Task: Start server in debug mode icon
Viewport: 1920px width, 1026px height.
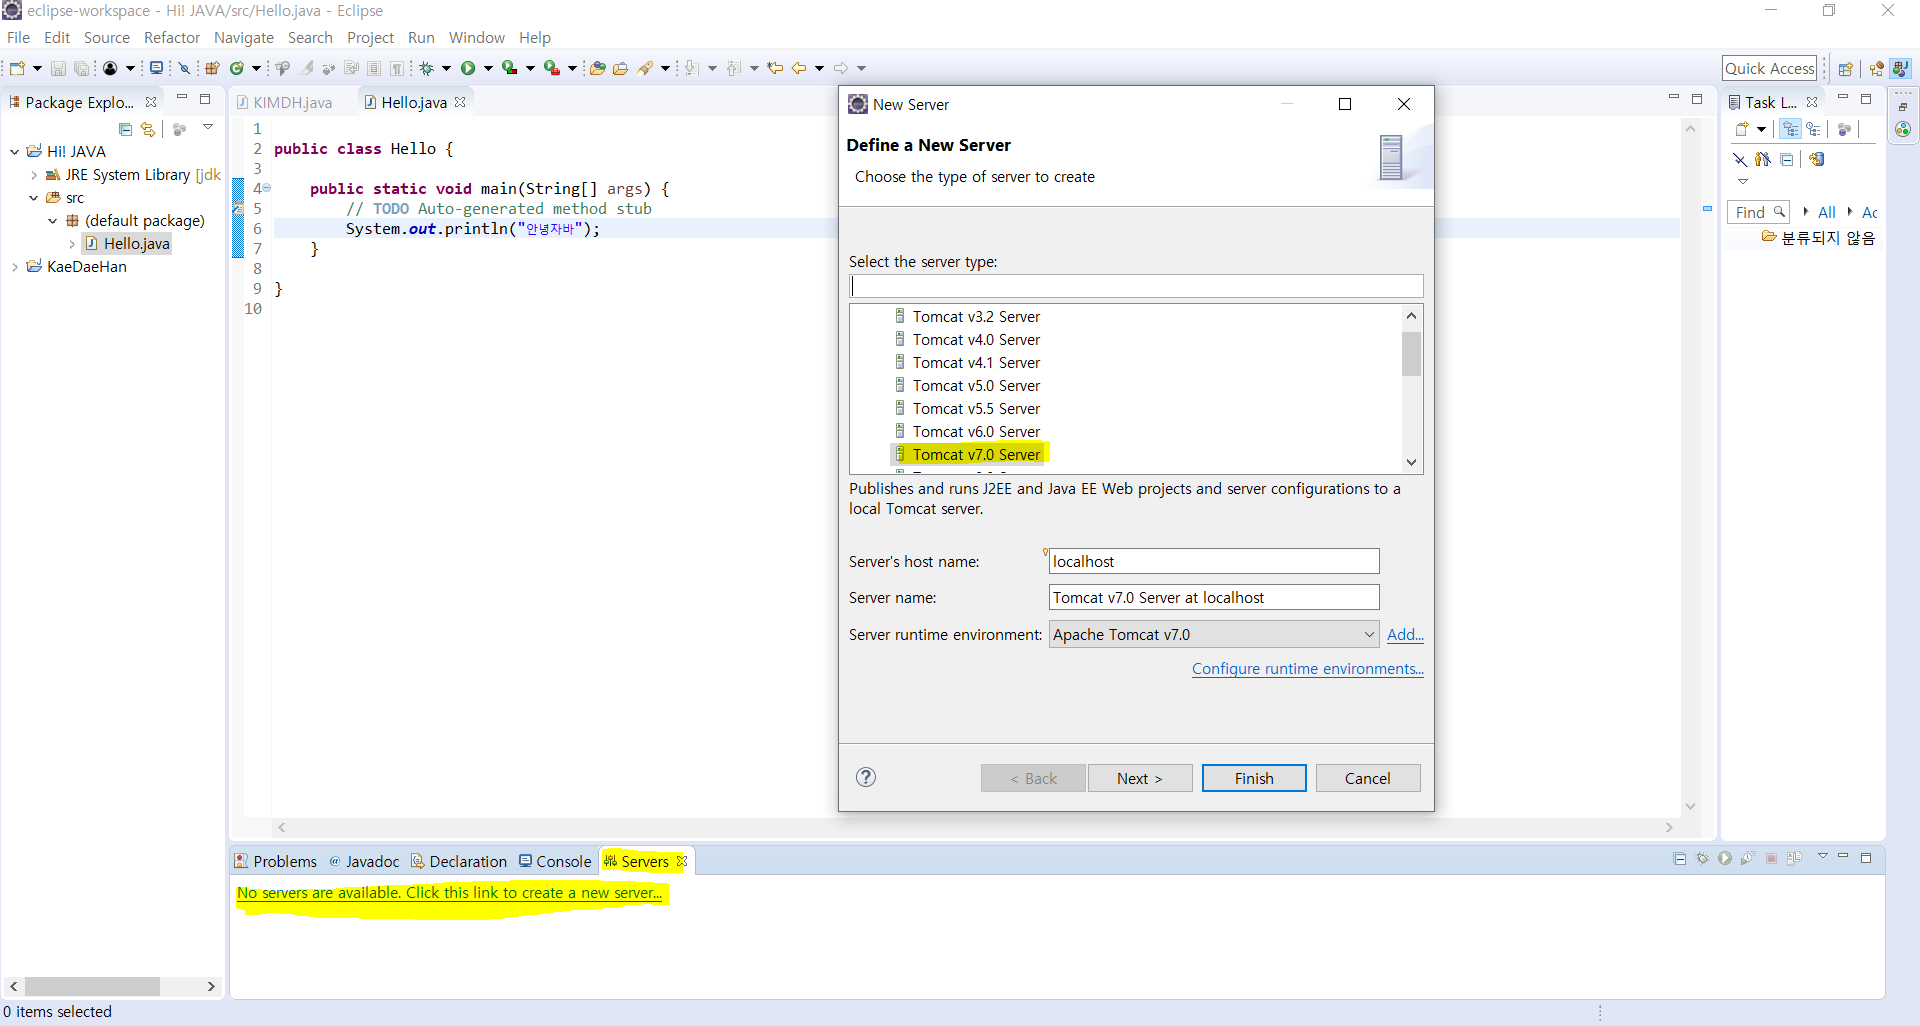Action: coord(1702,858)
